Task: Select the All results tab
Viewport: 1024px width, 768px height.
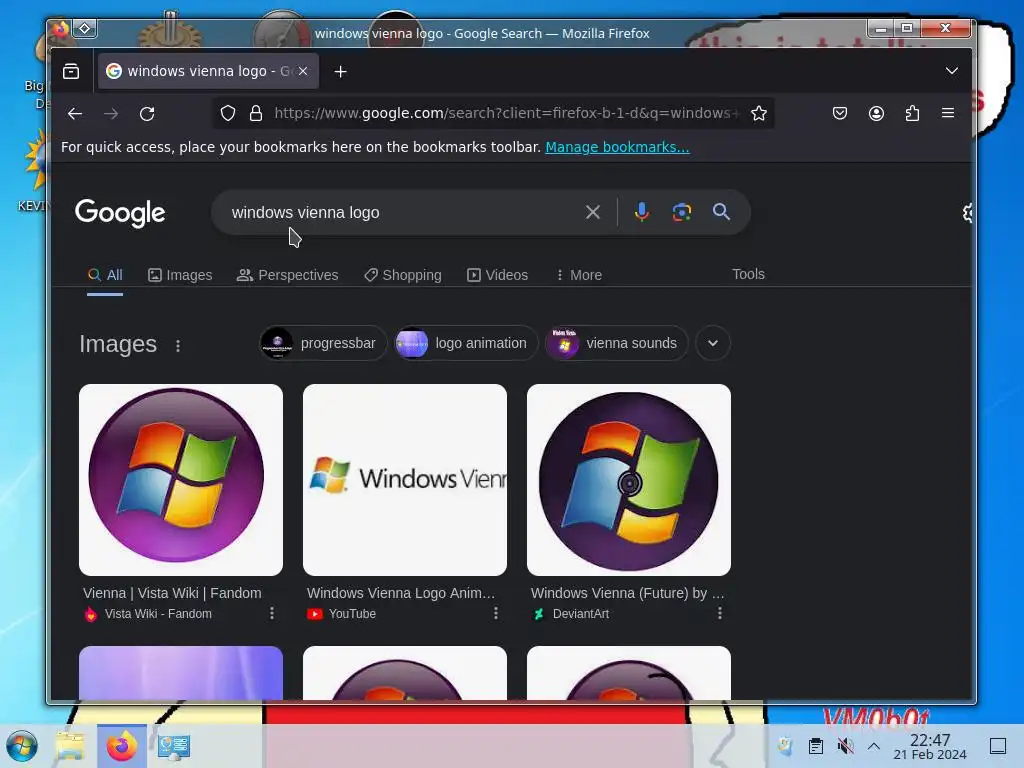Action: 105,275
